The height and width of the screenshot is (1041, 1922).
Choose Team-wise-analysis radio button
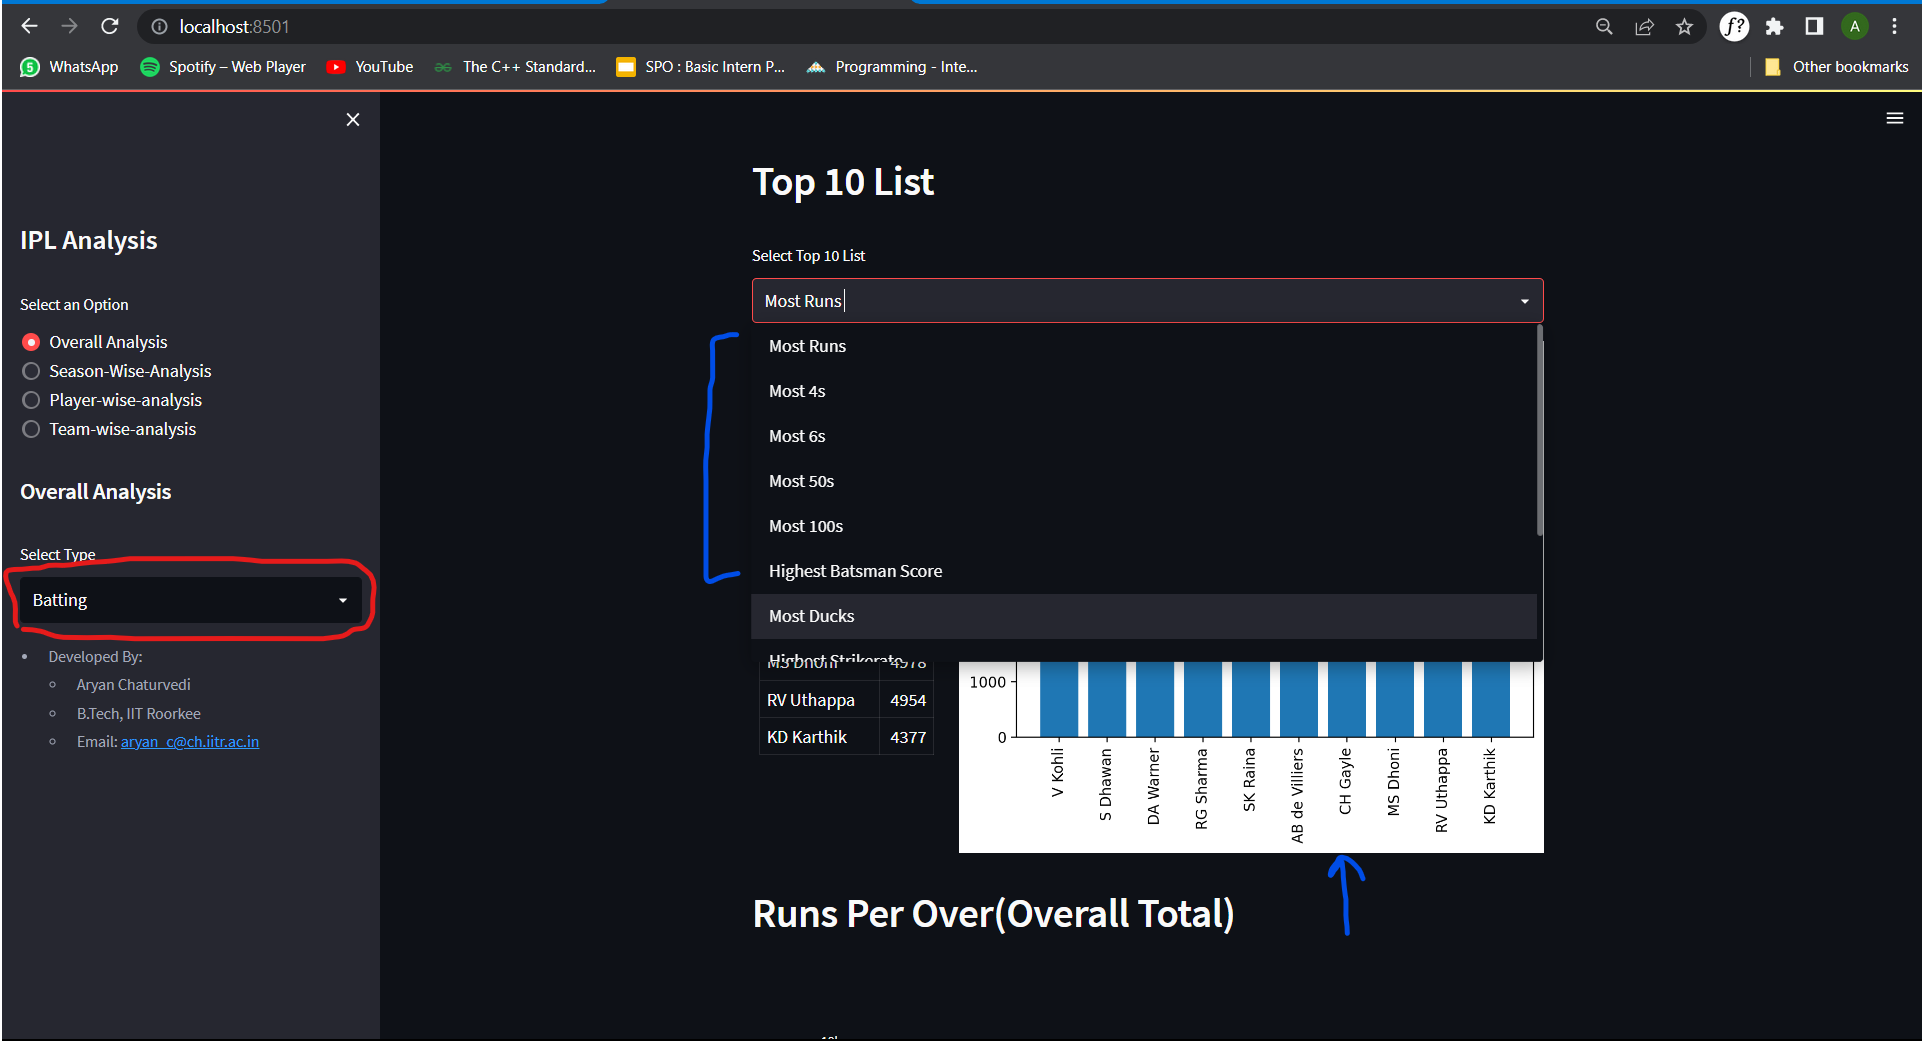(31, 429)
